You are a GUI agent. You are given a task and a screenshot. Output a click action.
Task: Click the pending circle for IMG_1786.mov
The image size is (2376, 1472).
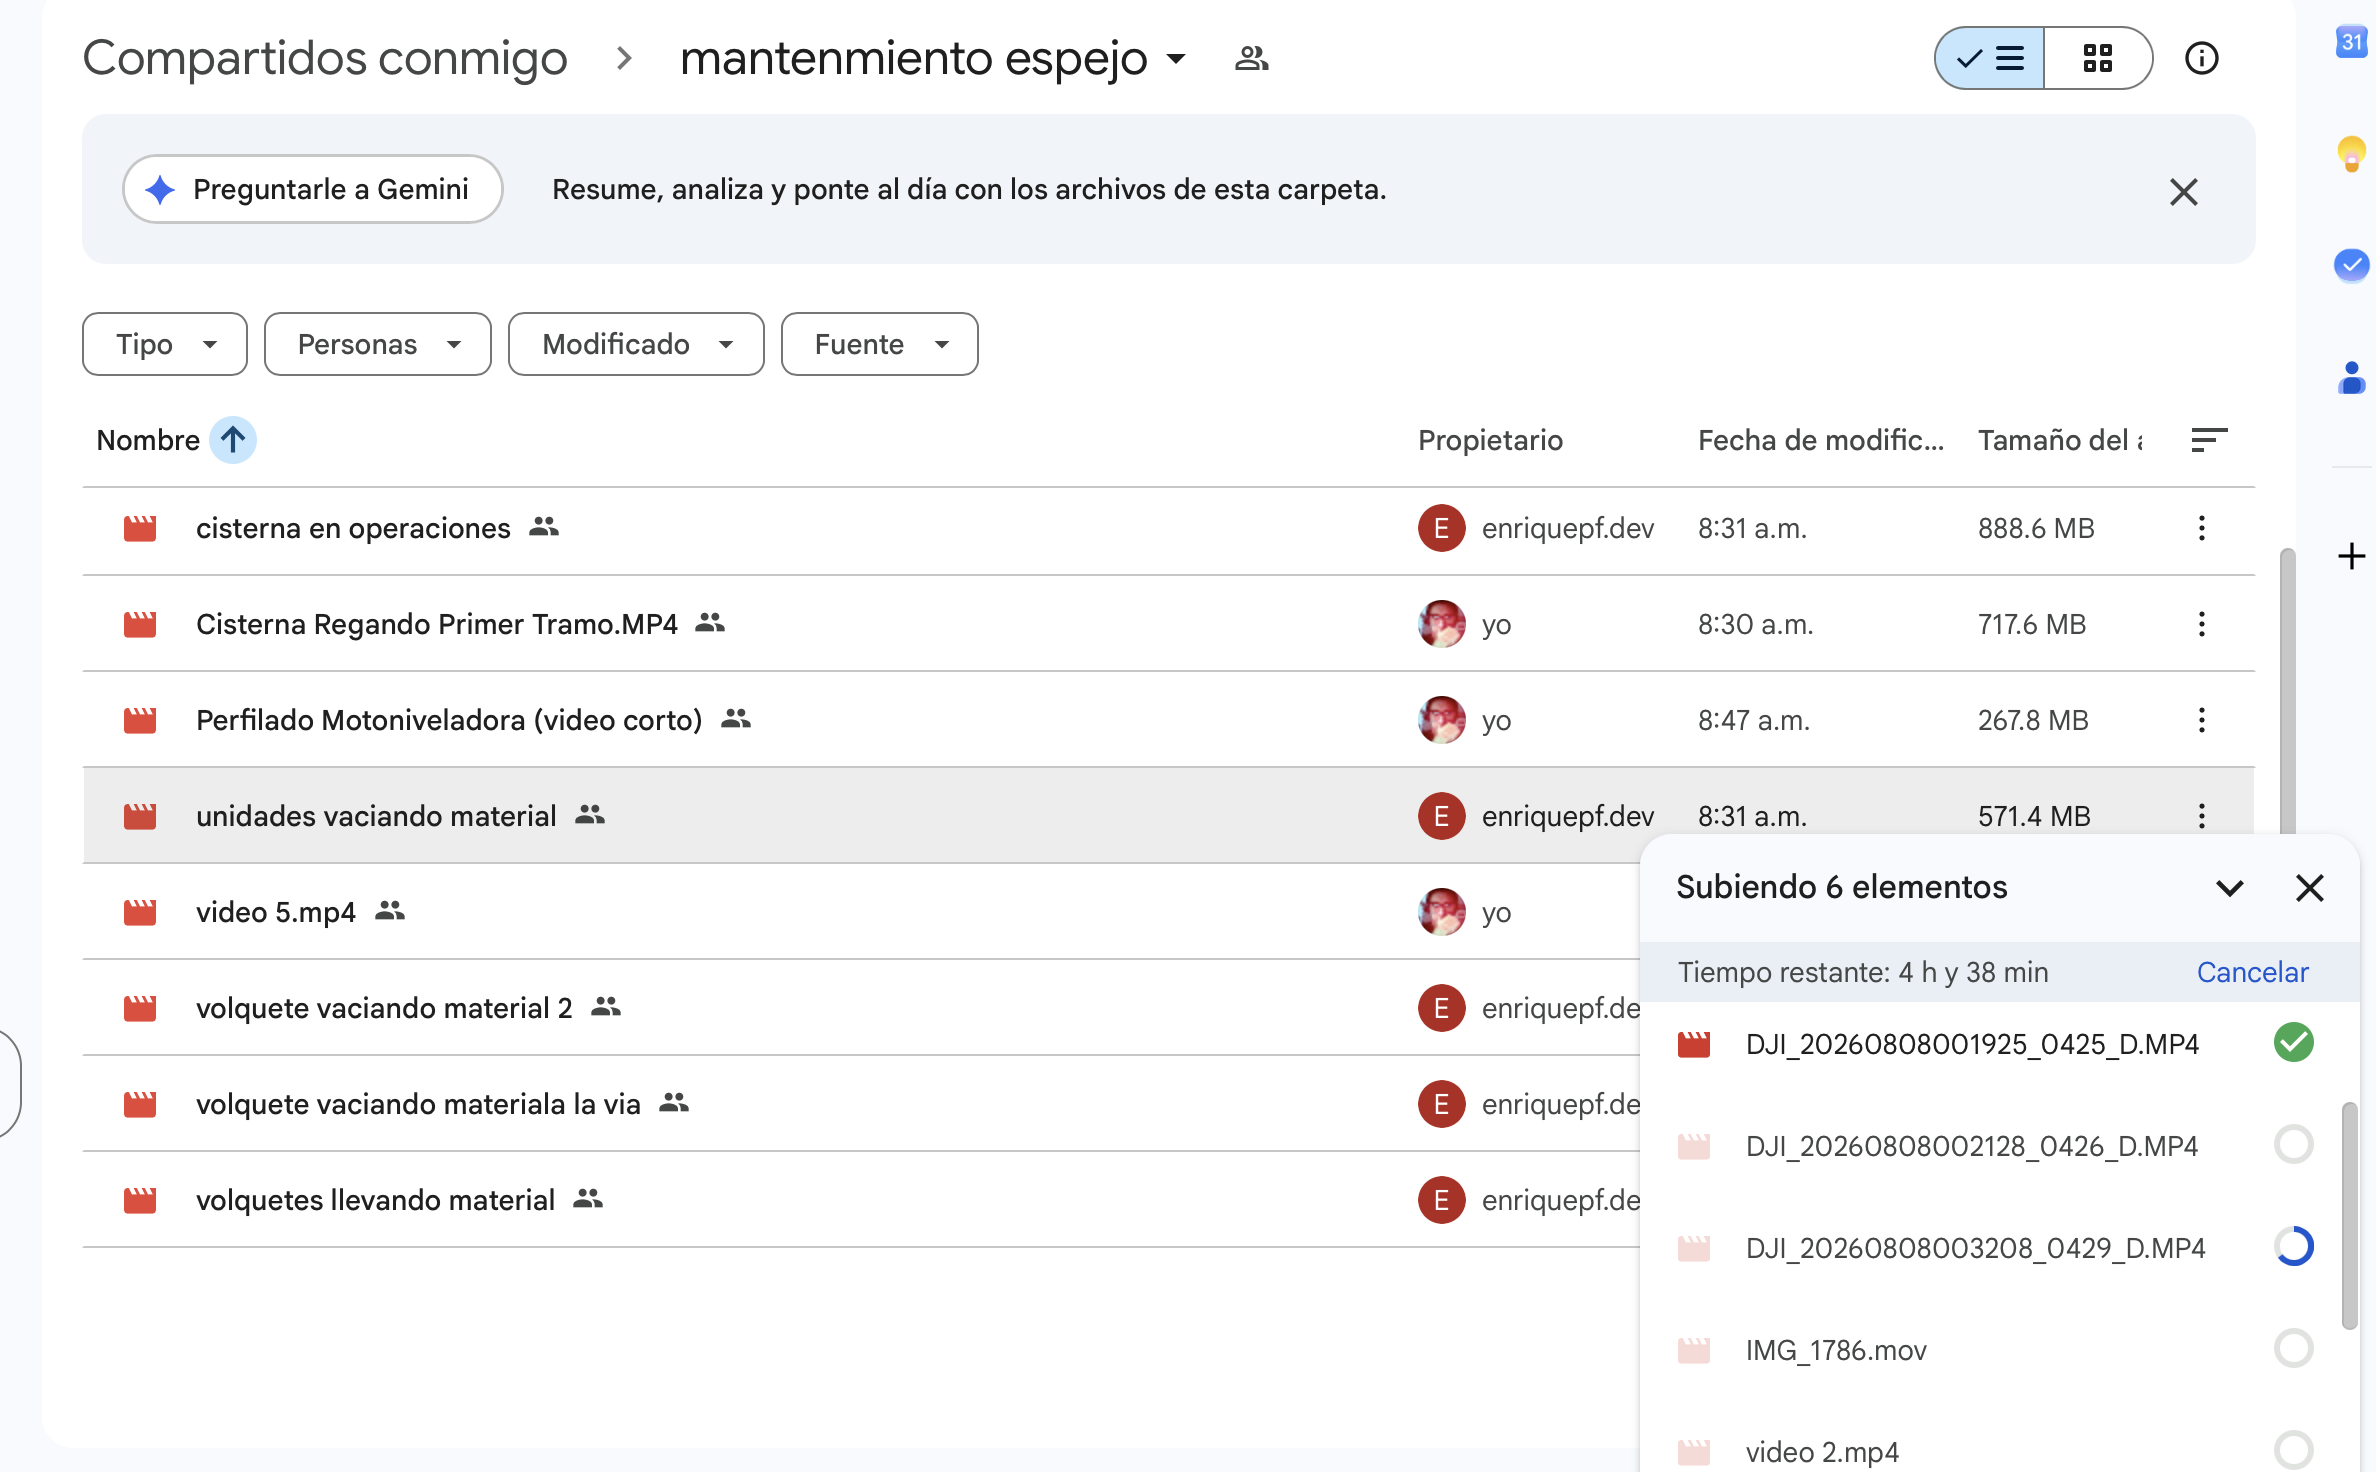[2294, 1349]
